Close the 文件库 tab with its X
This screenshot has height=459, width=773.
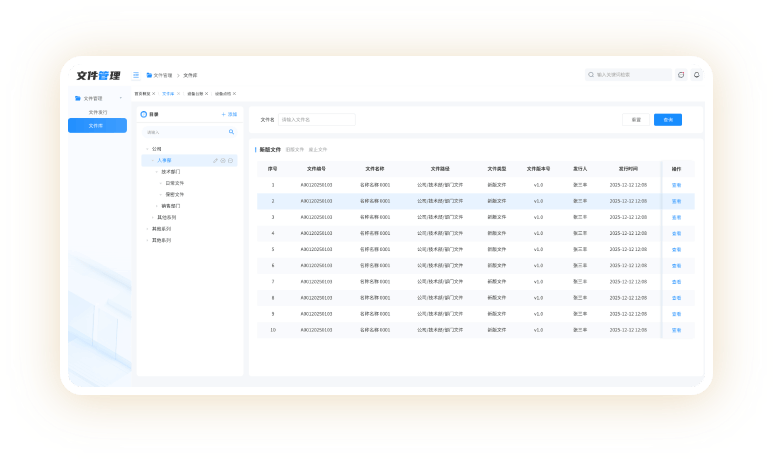click(180, 93)
